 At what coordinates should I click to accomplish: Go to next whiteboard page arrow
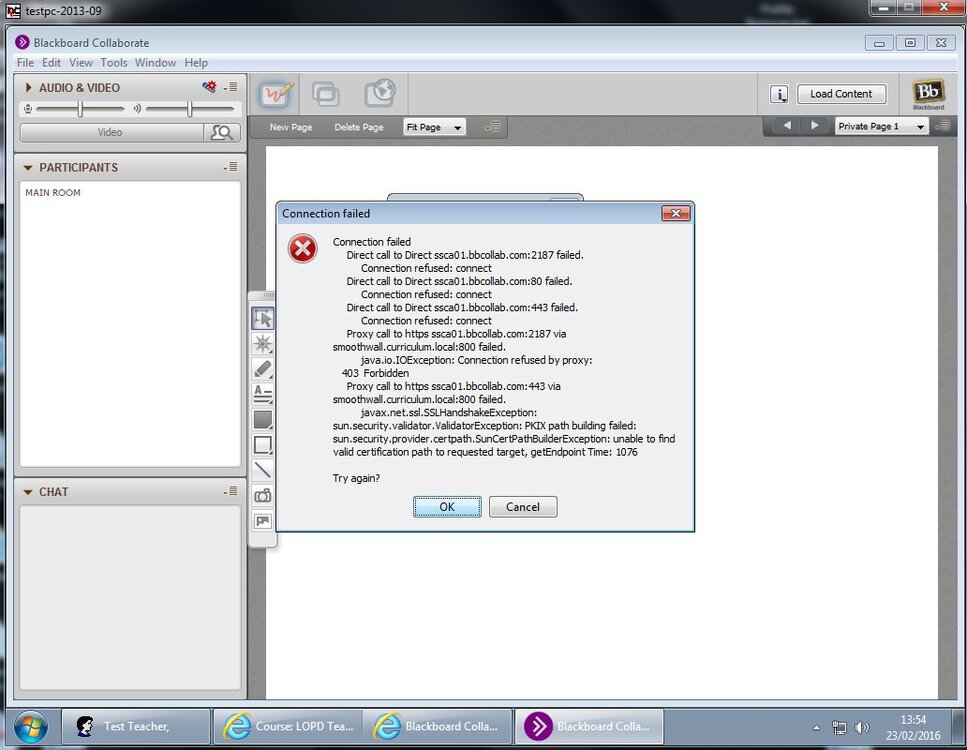coord(815,125)
